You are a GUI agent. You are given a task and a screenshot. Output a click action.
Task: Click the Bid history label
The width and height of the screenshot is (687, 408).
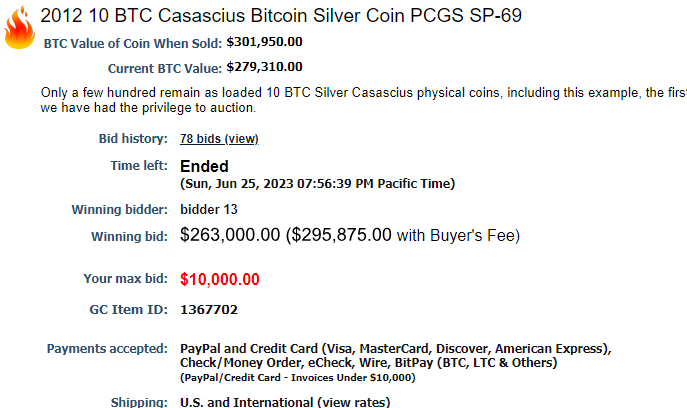pyautogui.click(x=133, y=139)
